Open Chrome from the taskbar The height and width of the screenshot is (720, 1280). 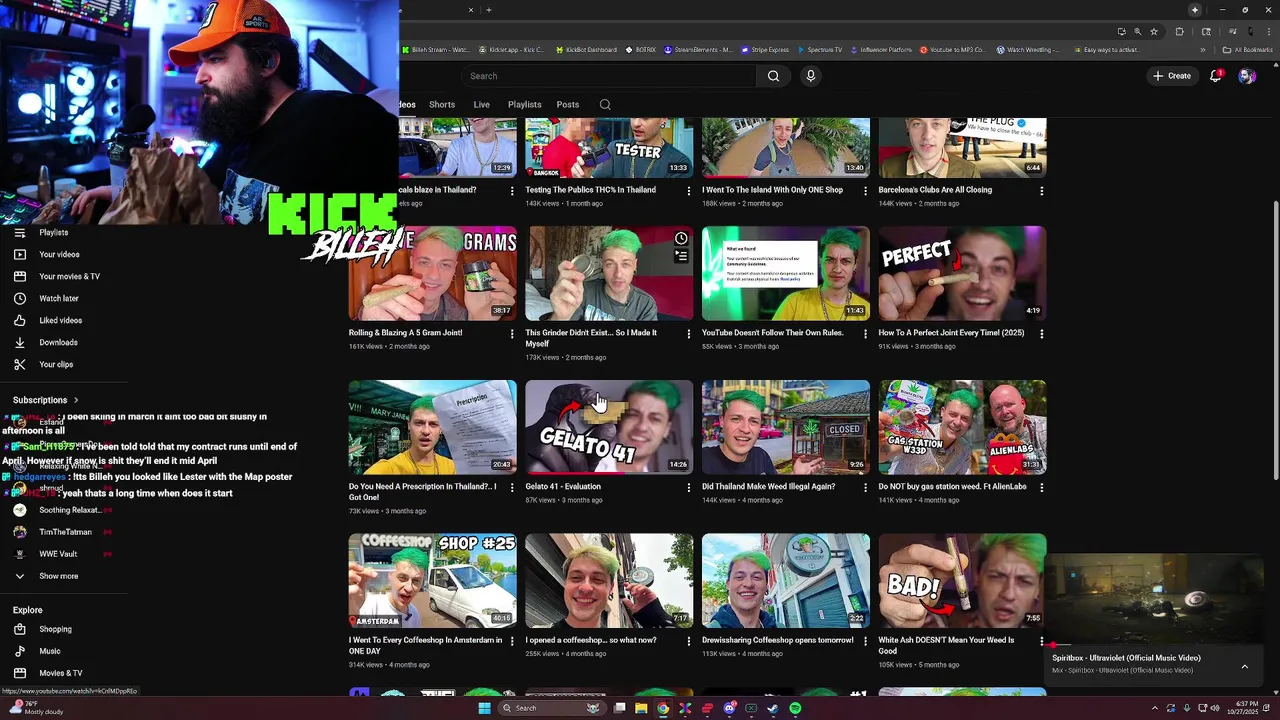coord(663,708)
